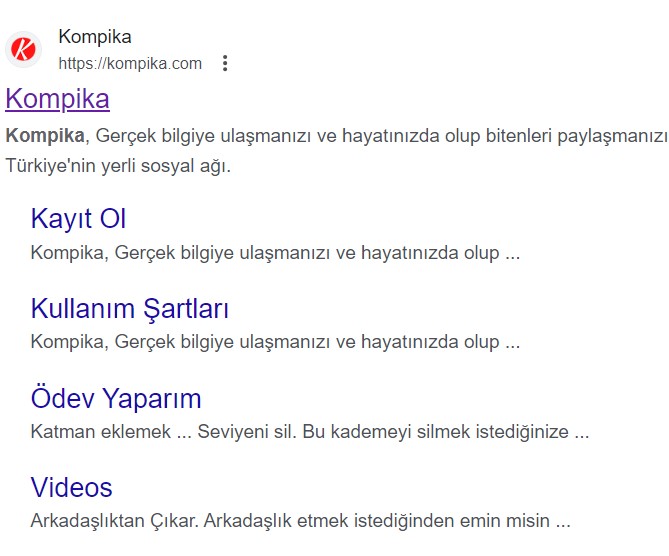This screenshot has height=556, width=669.
Task: Click the description starting "Katman eklemek"
Action: pos(310,432)
